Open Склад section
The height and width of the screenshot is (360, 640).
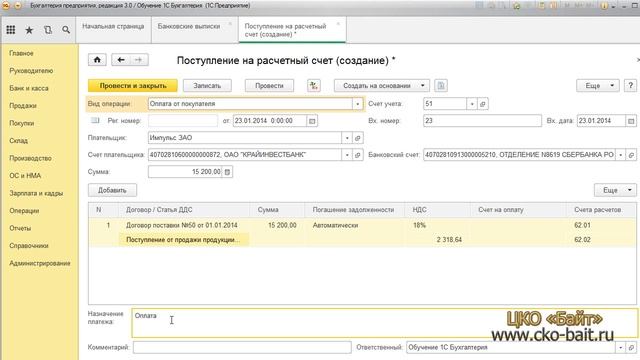pyautogui.click(x=18, y=141)
